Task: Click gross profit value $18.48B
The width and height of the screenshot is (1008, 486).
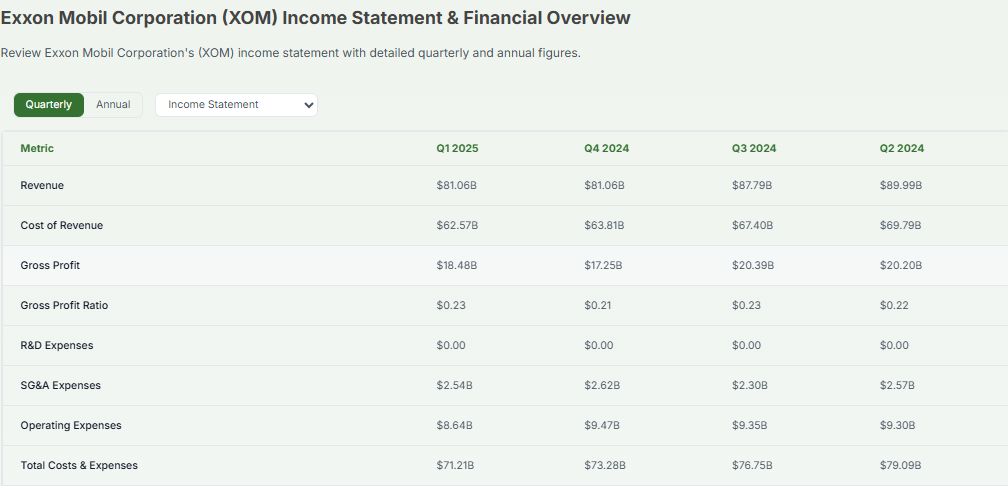Action: tap(456, 265)
